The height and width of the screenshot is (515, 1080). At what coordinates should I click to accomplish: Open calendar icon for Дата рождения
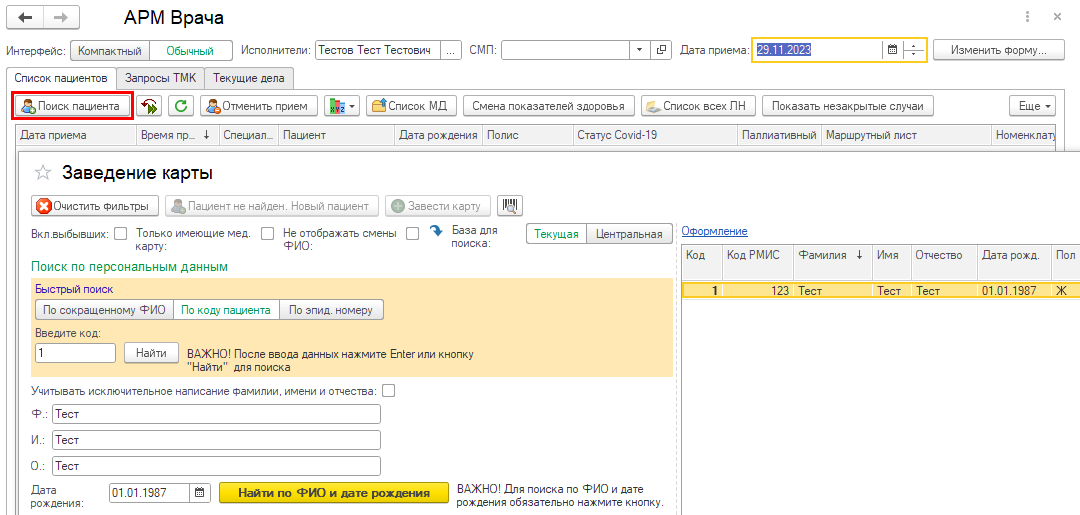[200, 493]
